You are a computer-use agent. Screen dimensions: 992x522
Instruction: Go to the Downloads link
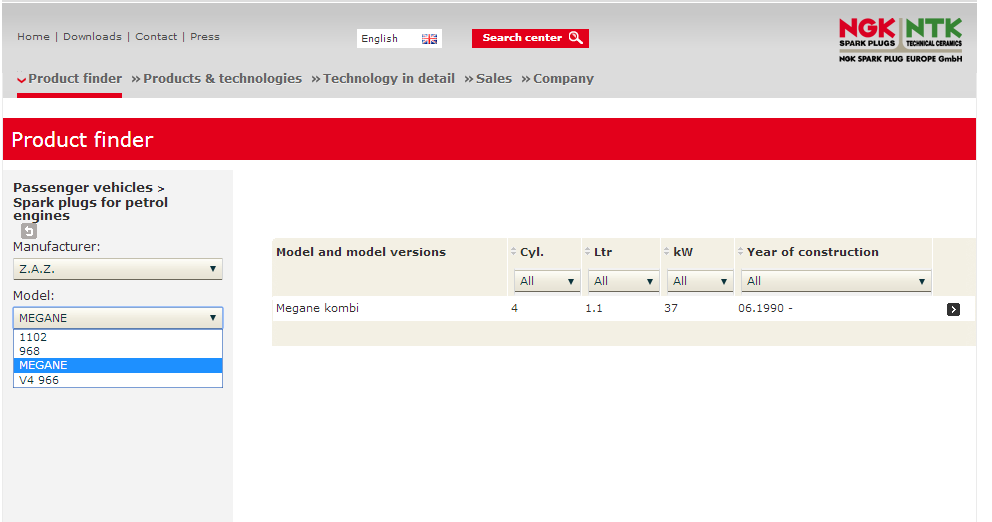coord(92,37)
